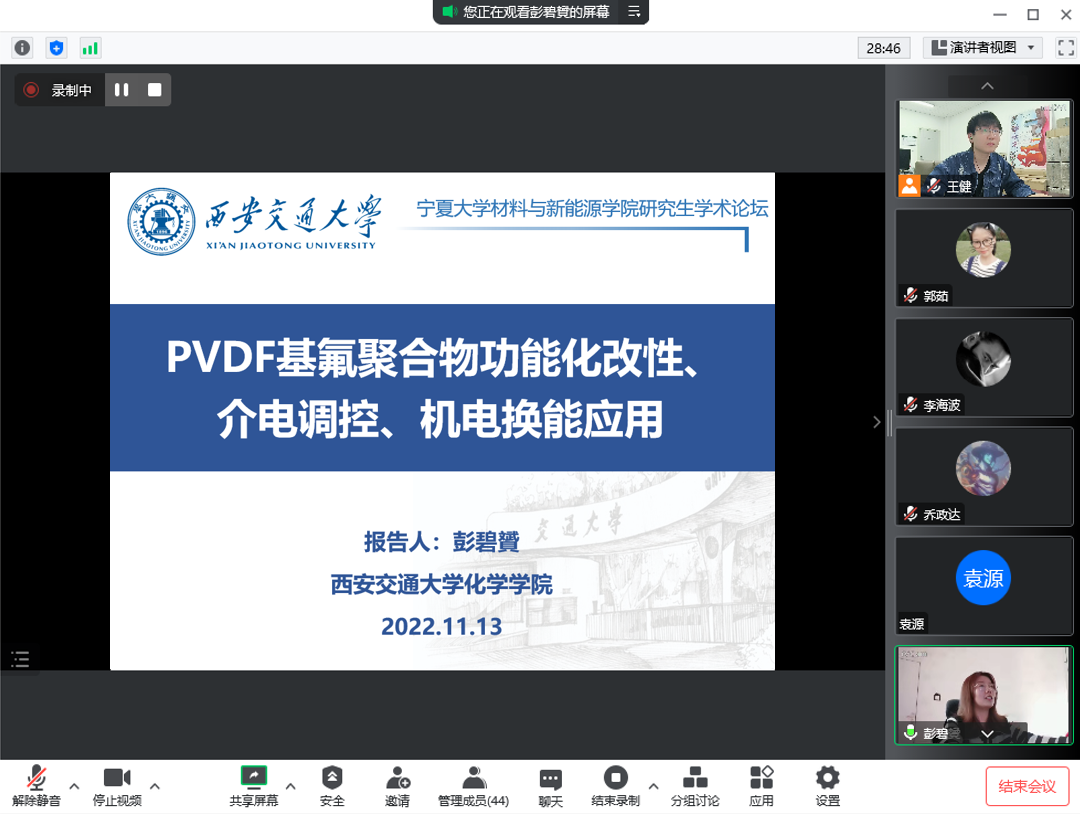Open the 安全 security icon
Viewport: 1080px width, 814px height.
[x=332, y=786]
